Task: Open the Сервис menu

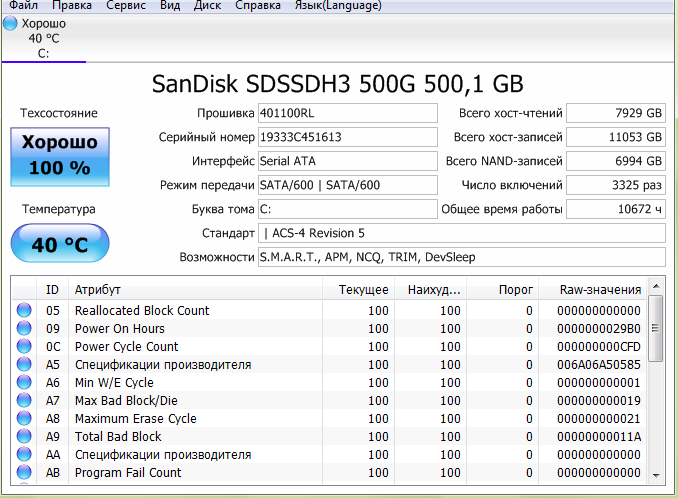Action: (x=125, y=6)
